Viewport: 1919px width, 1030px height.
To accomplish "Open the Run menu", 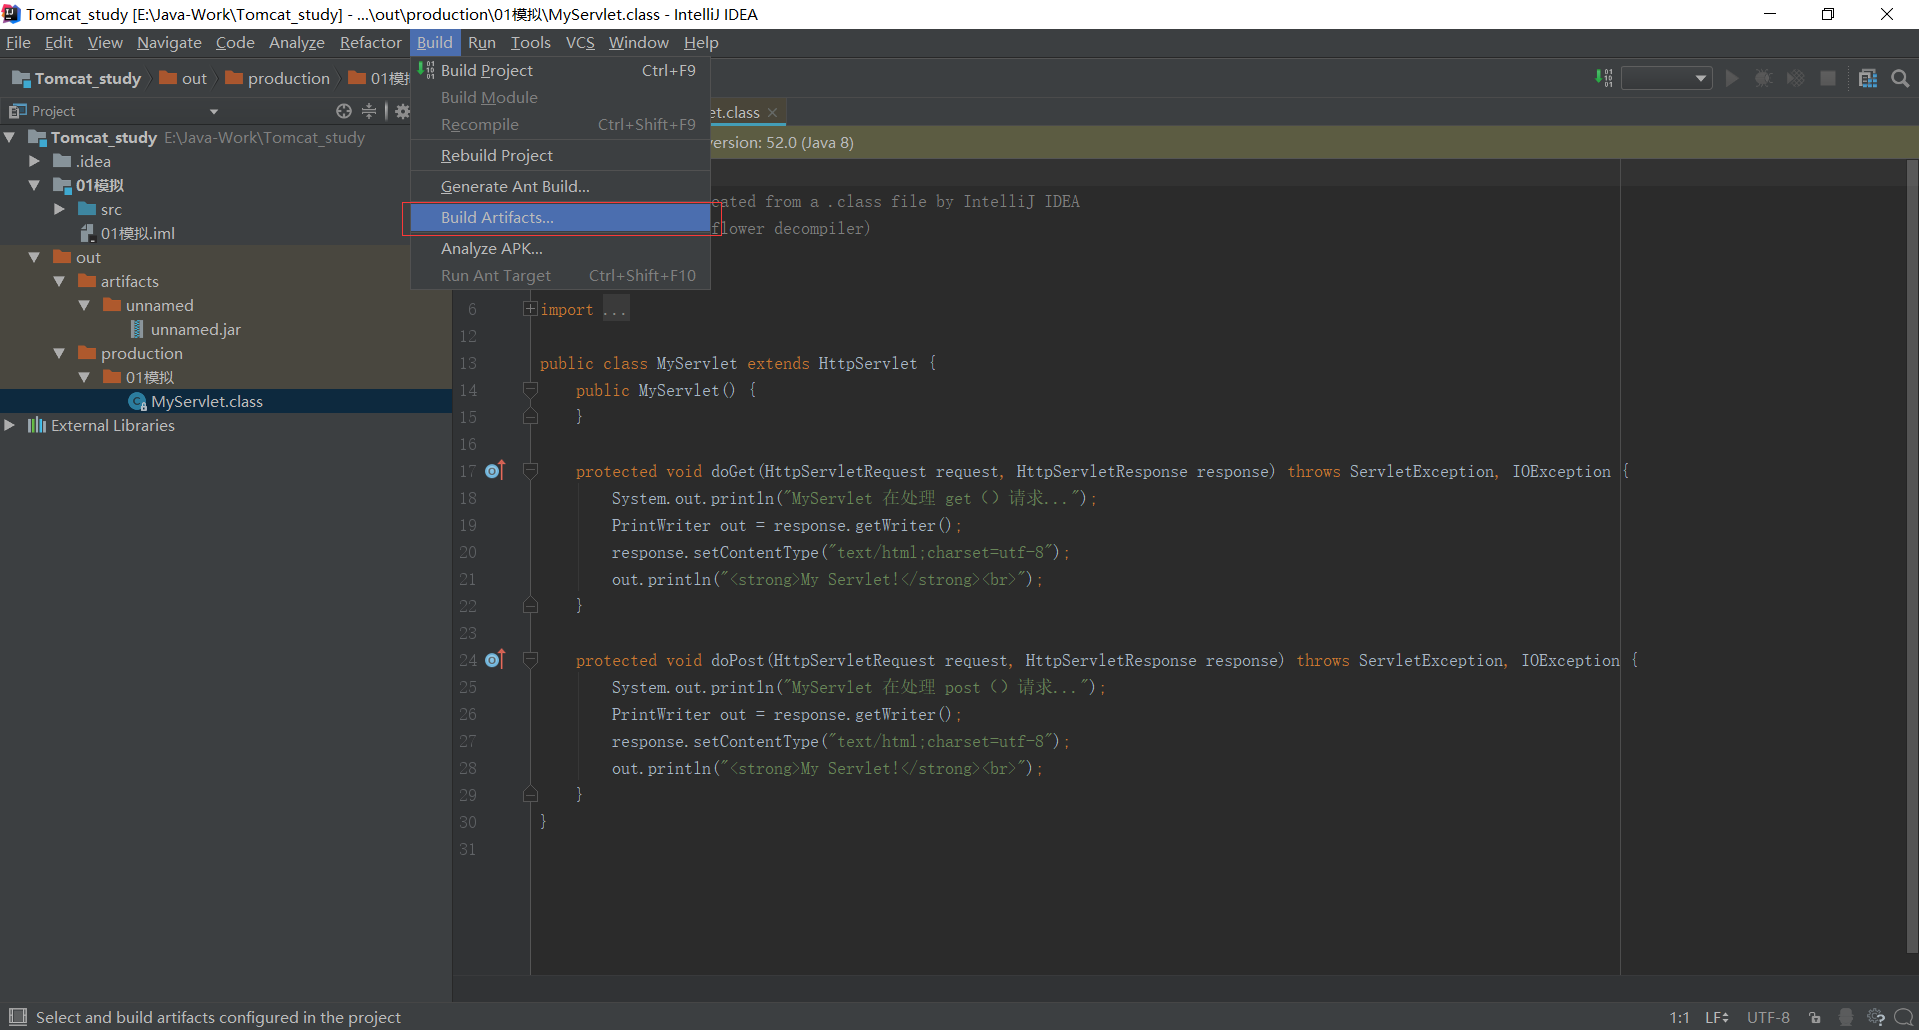I will pos(481,42).
